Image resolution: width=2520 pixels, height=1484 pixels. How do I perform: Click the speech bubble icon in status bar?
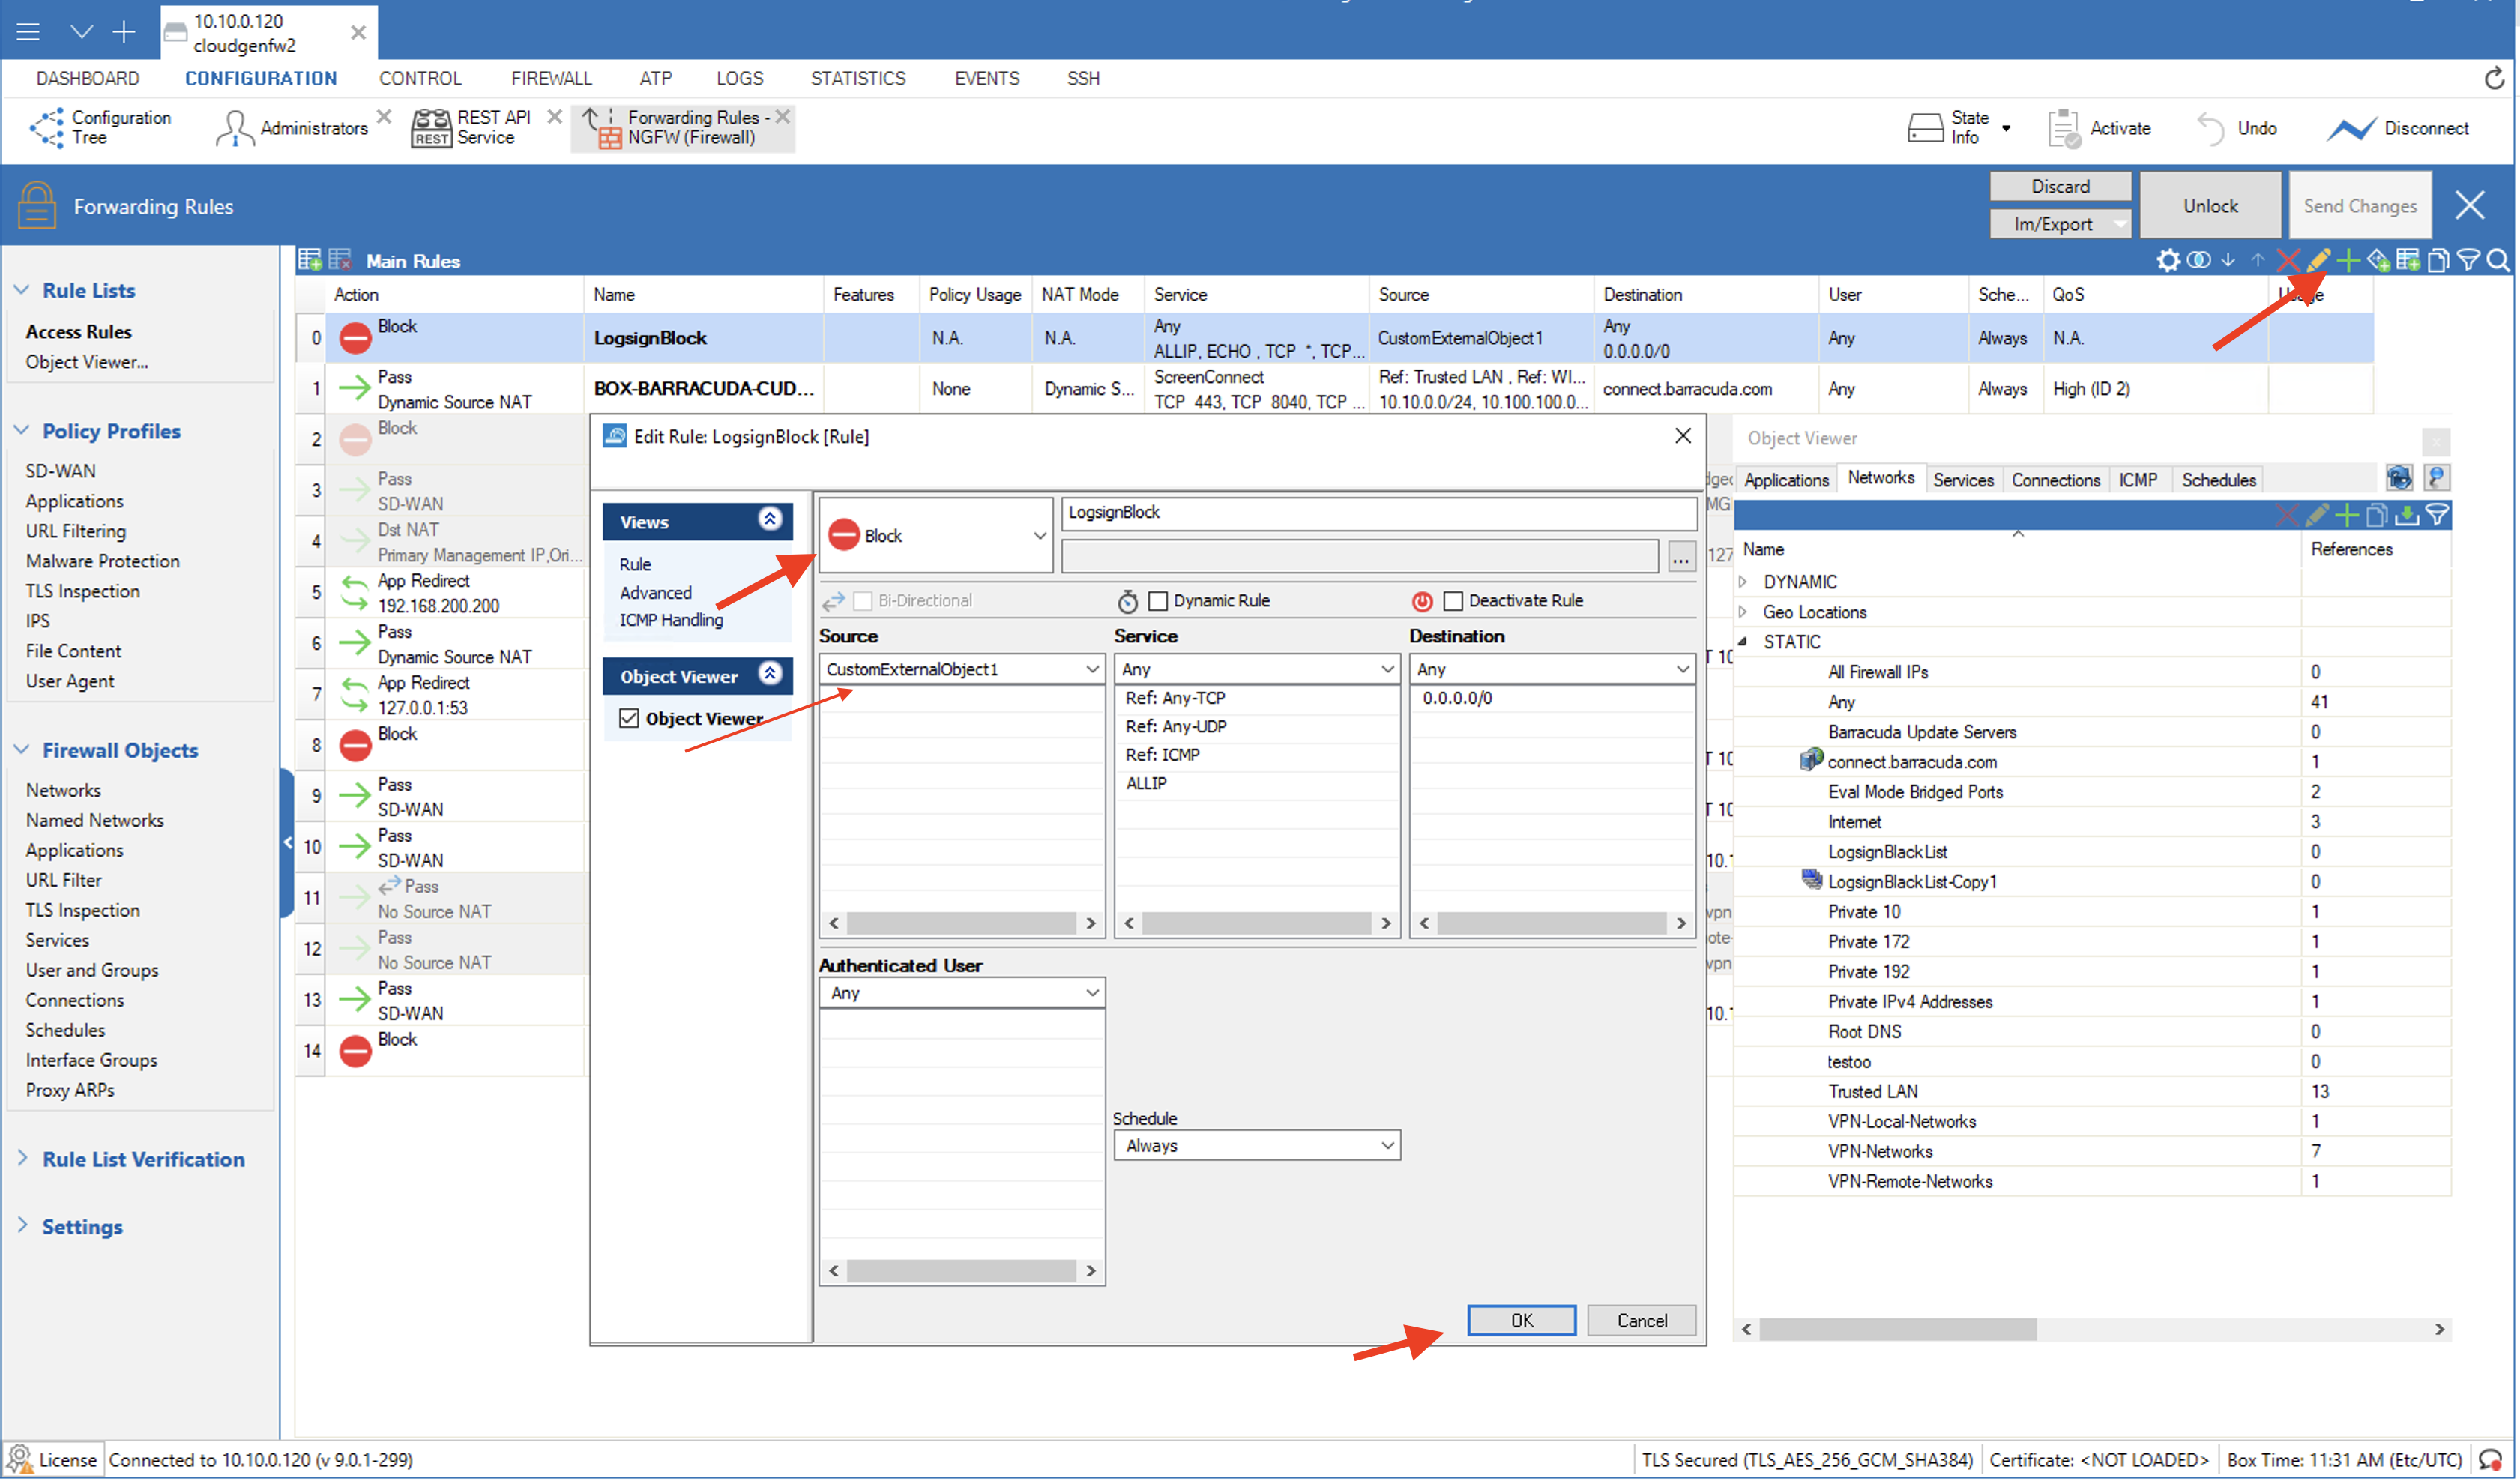(x=2491, y=1461)
